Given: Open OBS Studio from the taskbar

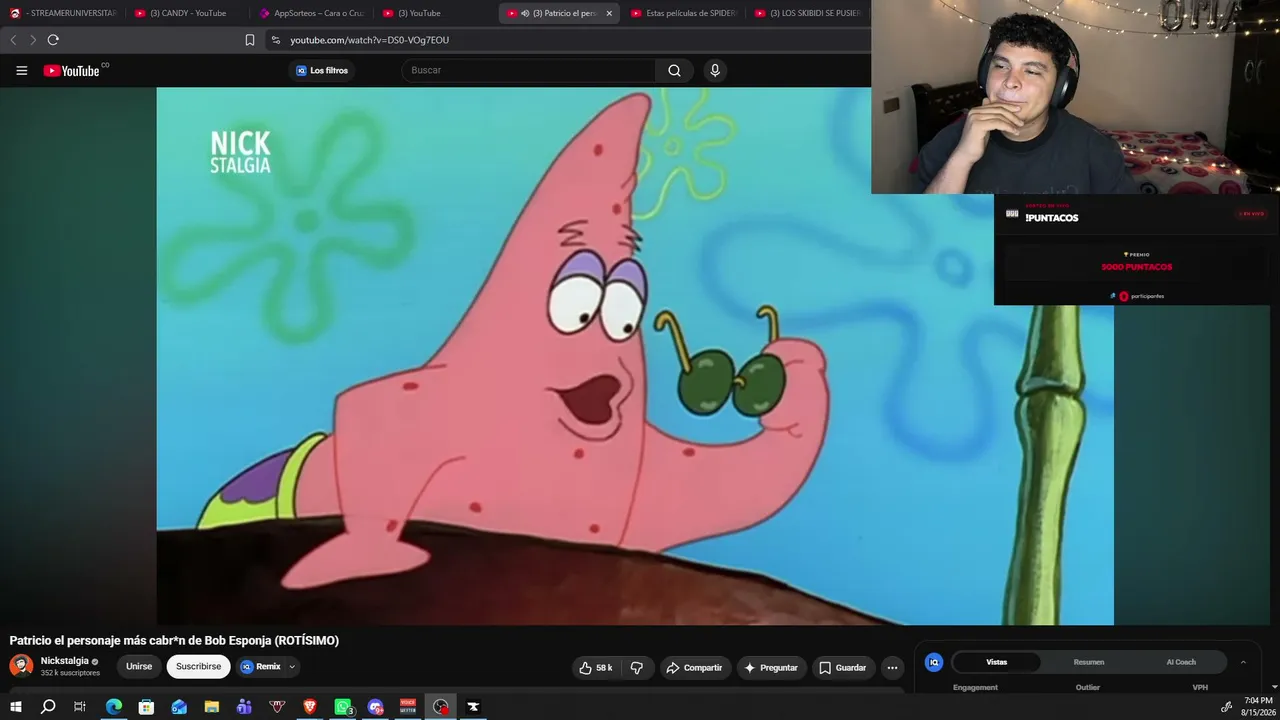Looking at the screenshot, I should 441,707.
